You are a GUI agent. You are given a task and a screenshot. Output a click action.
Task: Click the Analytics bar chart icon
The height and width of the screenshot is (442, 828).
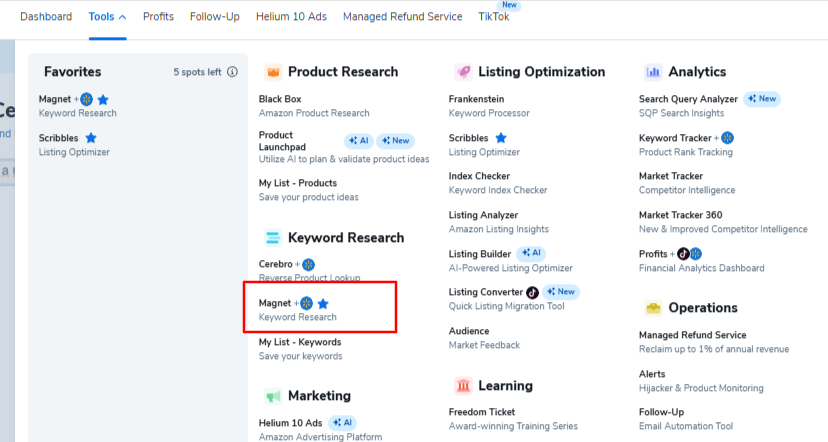[x=653, y=72]
